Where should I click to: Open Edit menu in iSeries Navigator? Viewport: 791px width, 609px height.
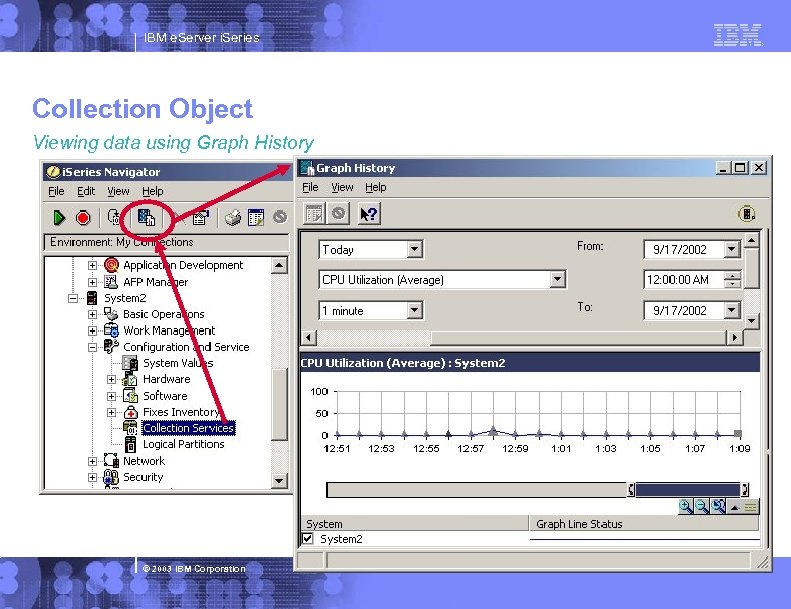click(86, 191)
